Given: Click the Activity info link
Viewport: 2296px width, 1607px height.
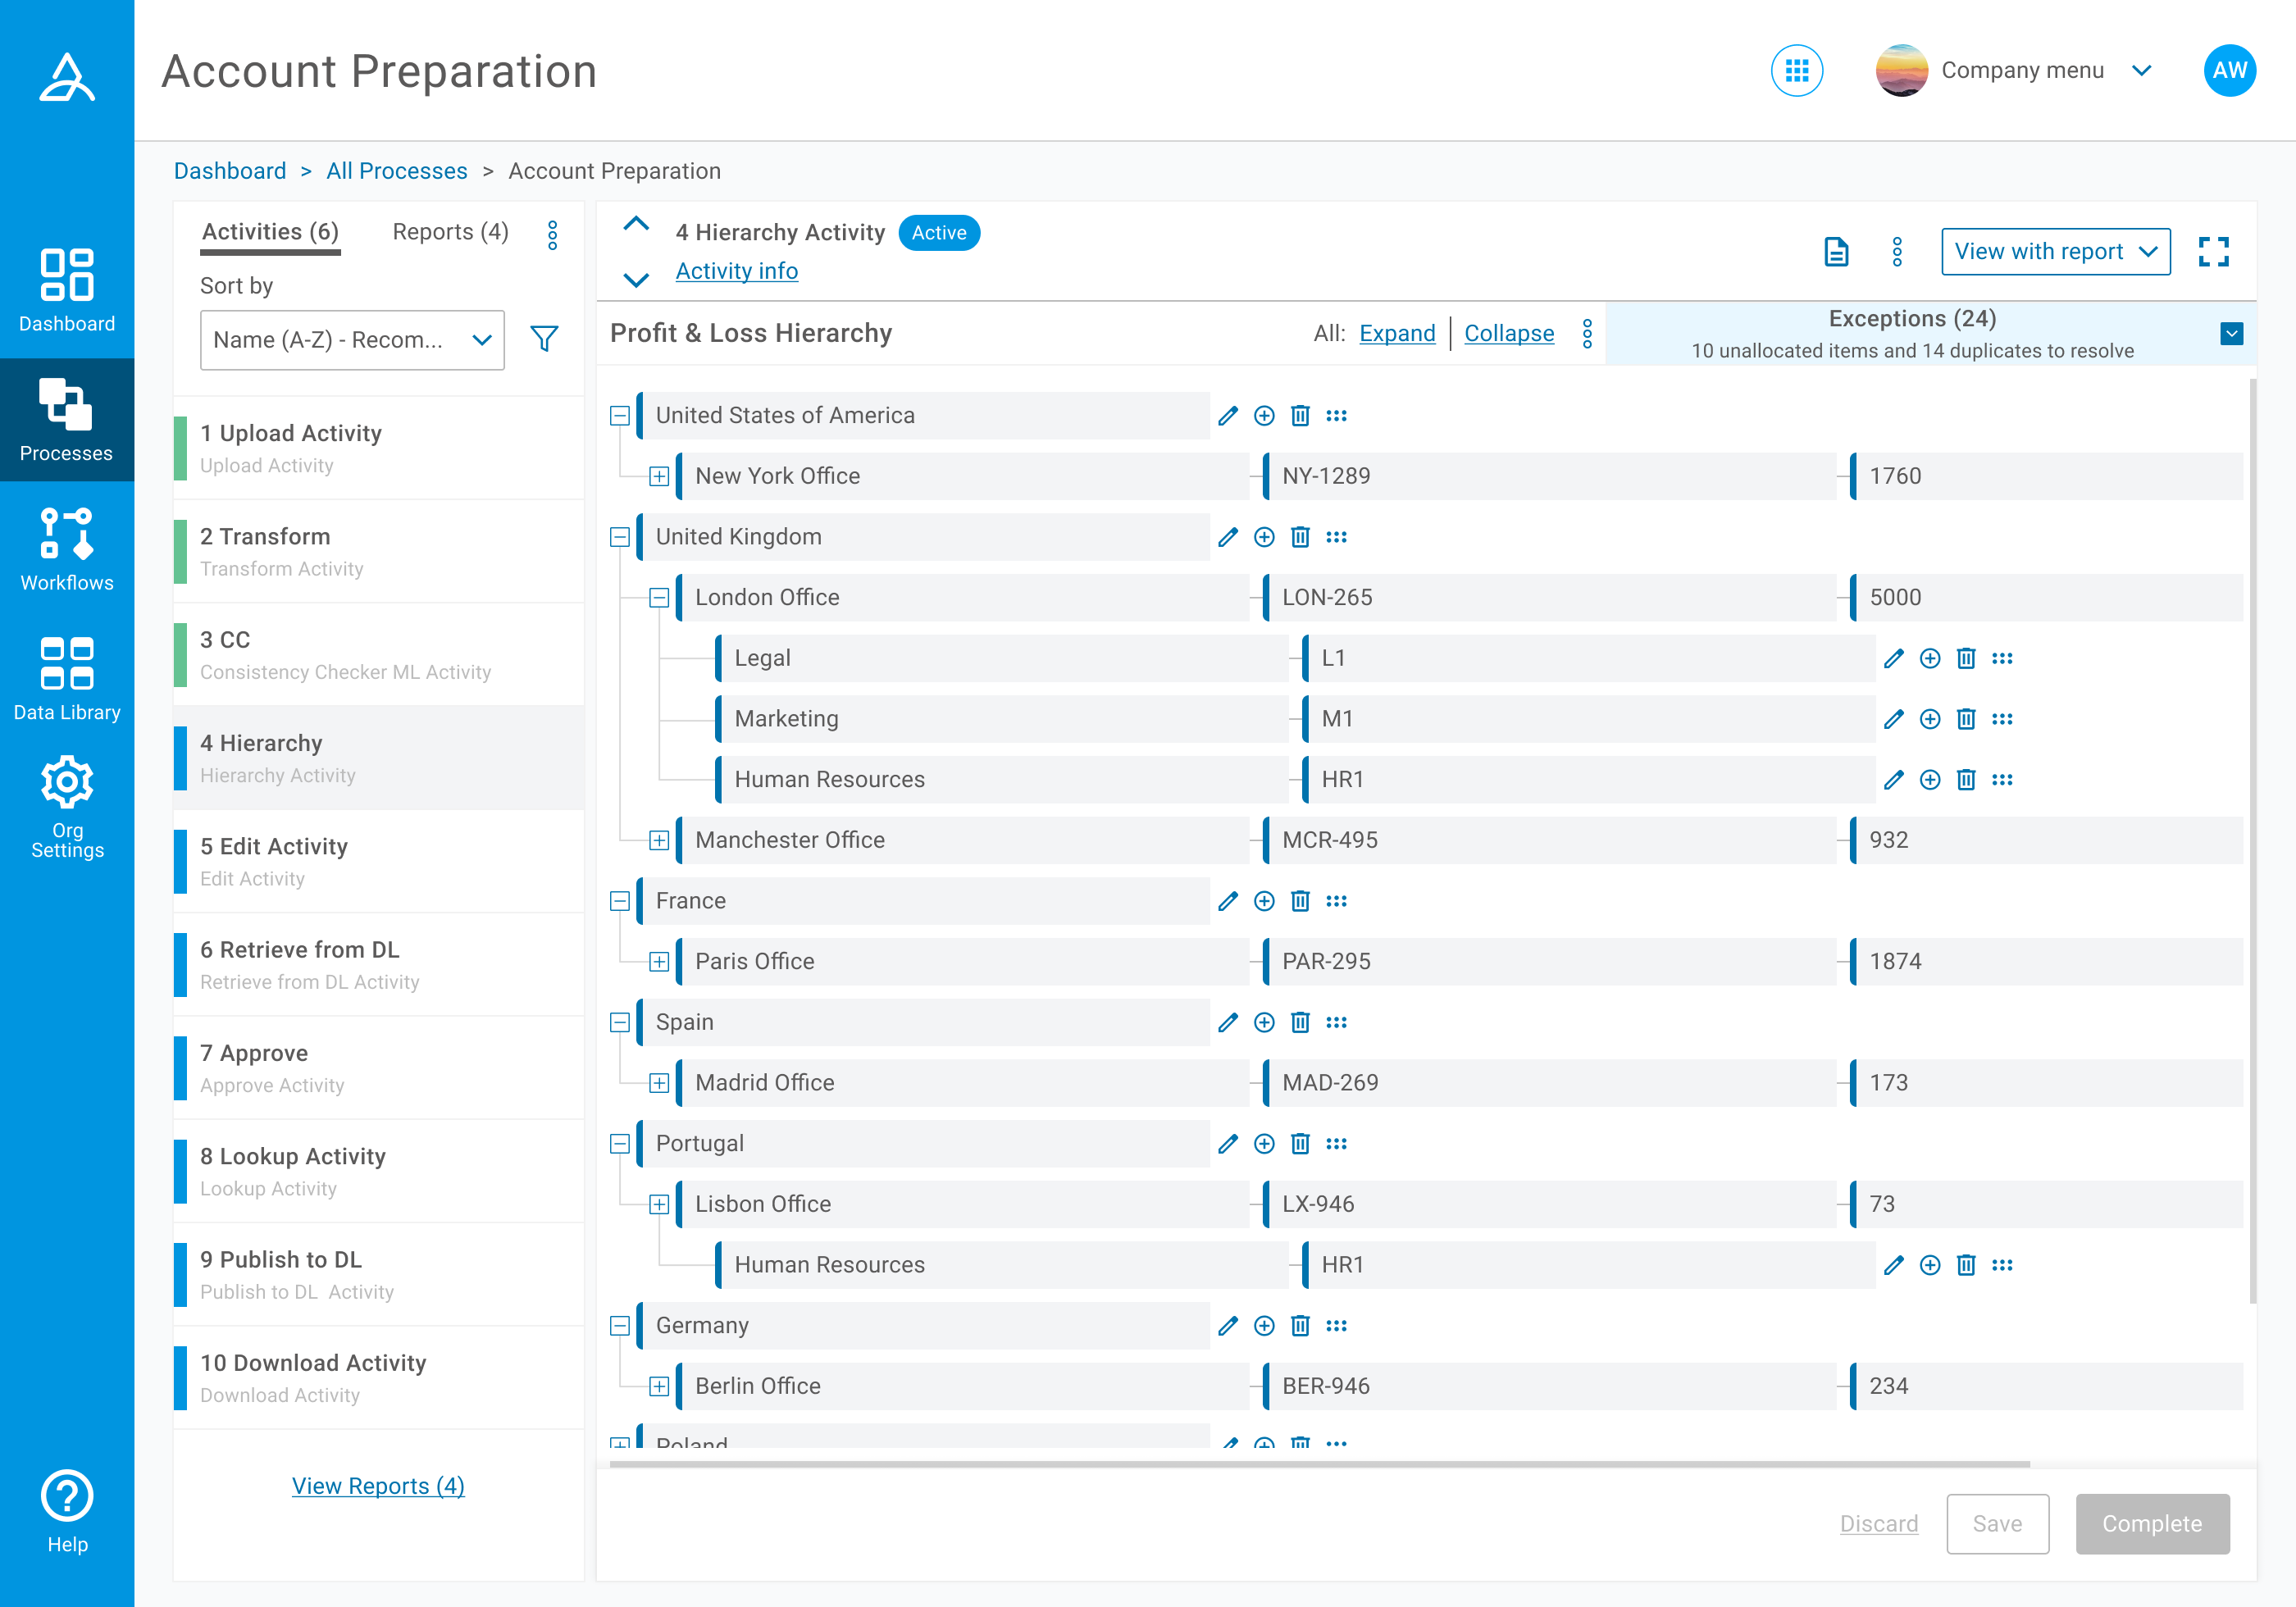Looking at the screenshot, I should (736, 271).
